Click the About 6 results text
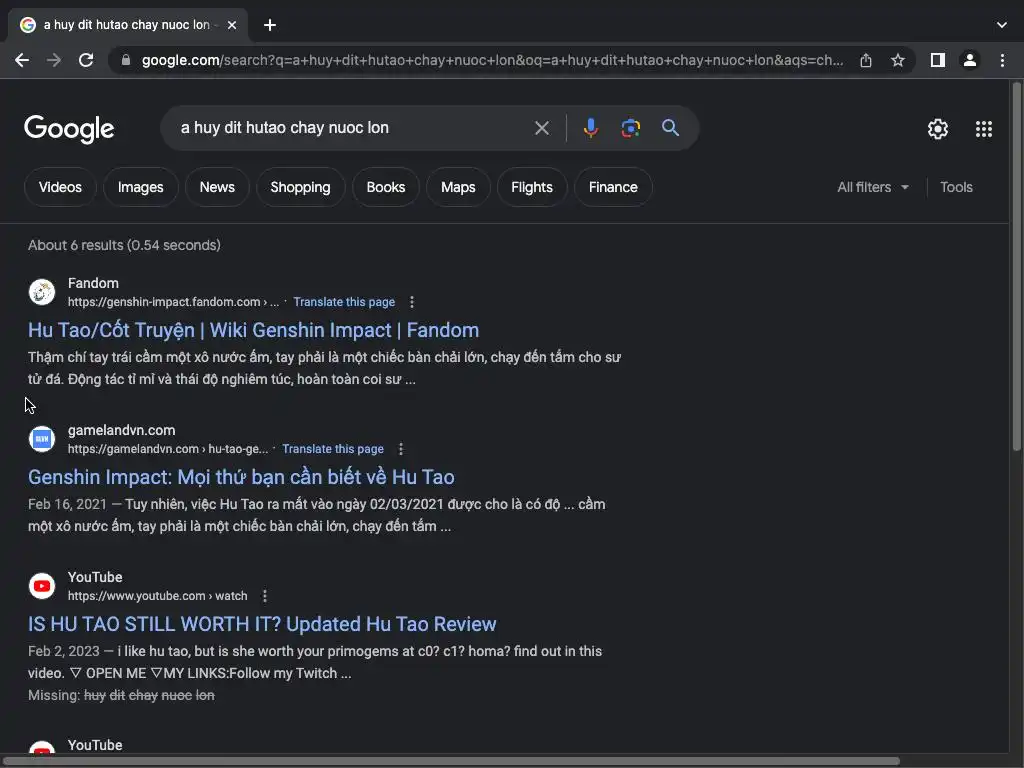The width and height of the screenshot is (1024, 768). [124, 246]
